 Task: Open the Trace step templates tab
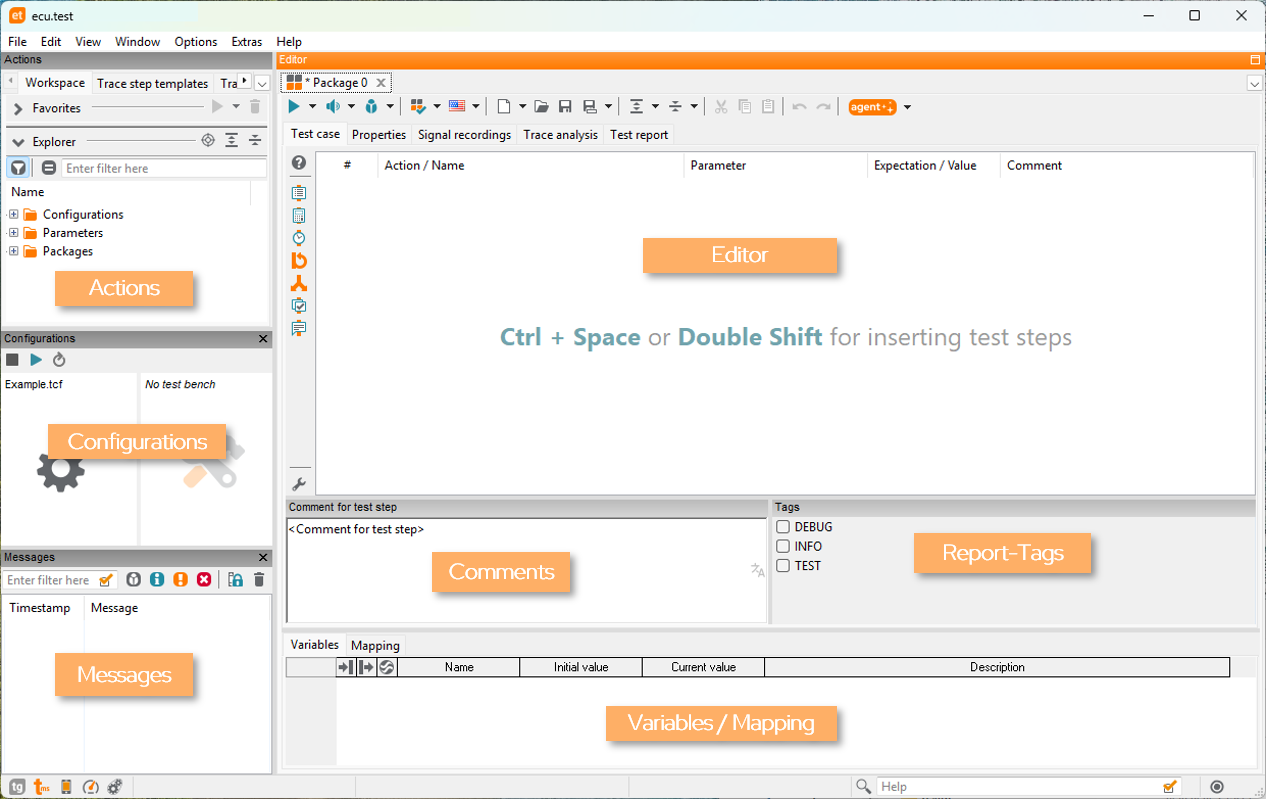(x=153, y=83)
